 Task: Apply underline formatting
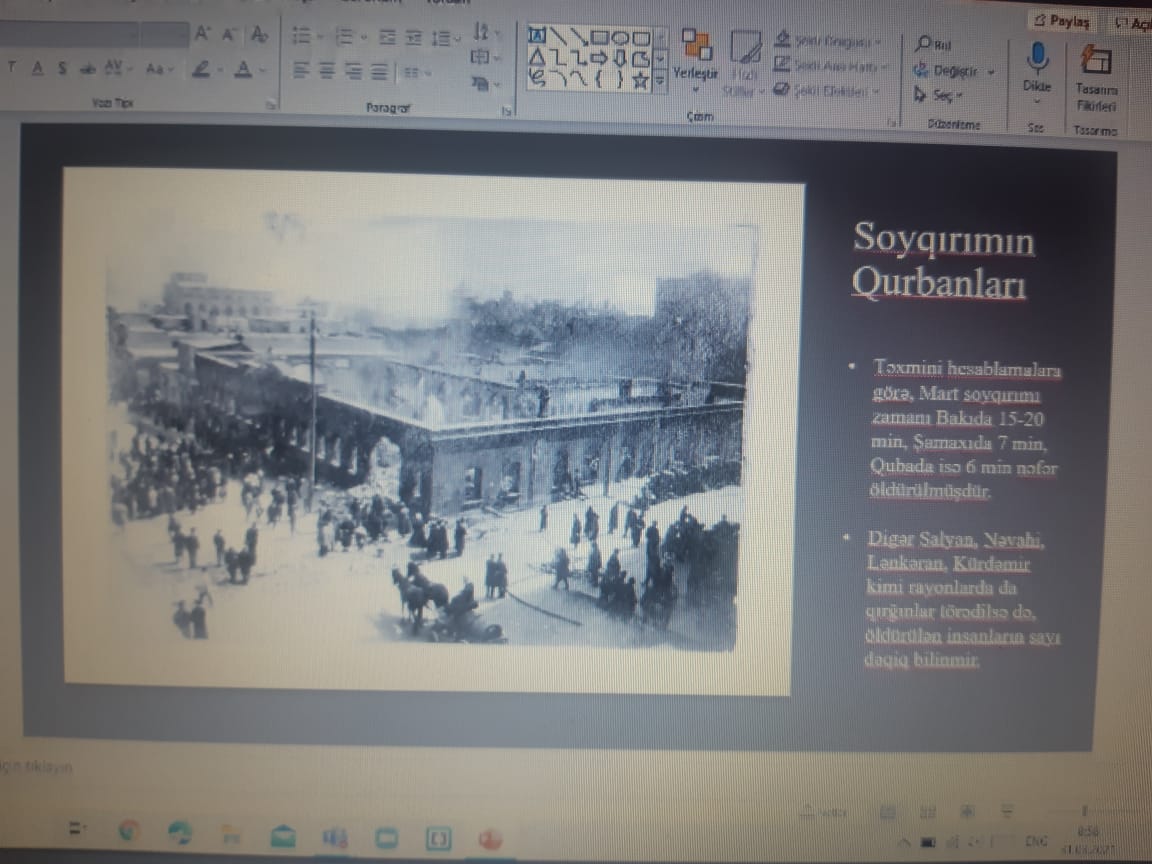click(37, 68)
